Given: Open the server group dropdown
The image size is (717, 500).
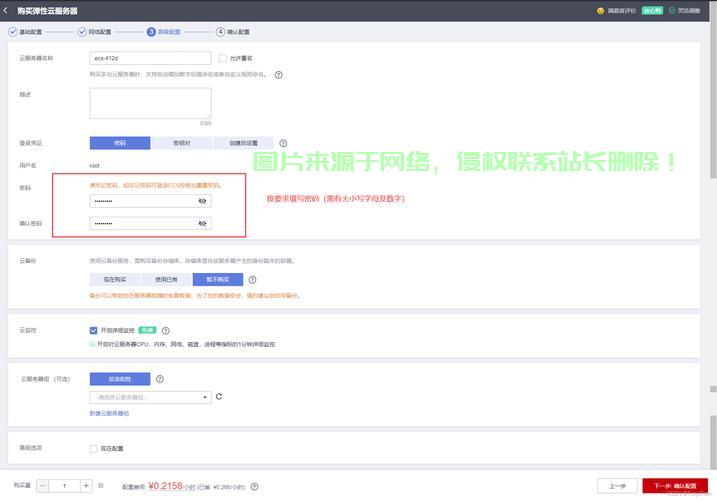Looking at the screenshot, I should tap(150, 397).
